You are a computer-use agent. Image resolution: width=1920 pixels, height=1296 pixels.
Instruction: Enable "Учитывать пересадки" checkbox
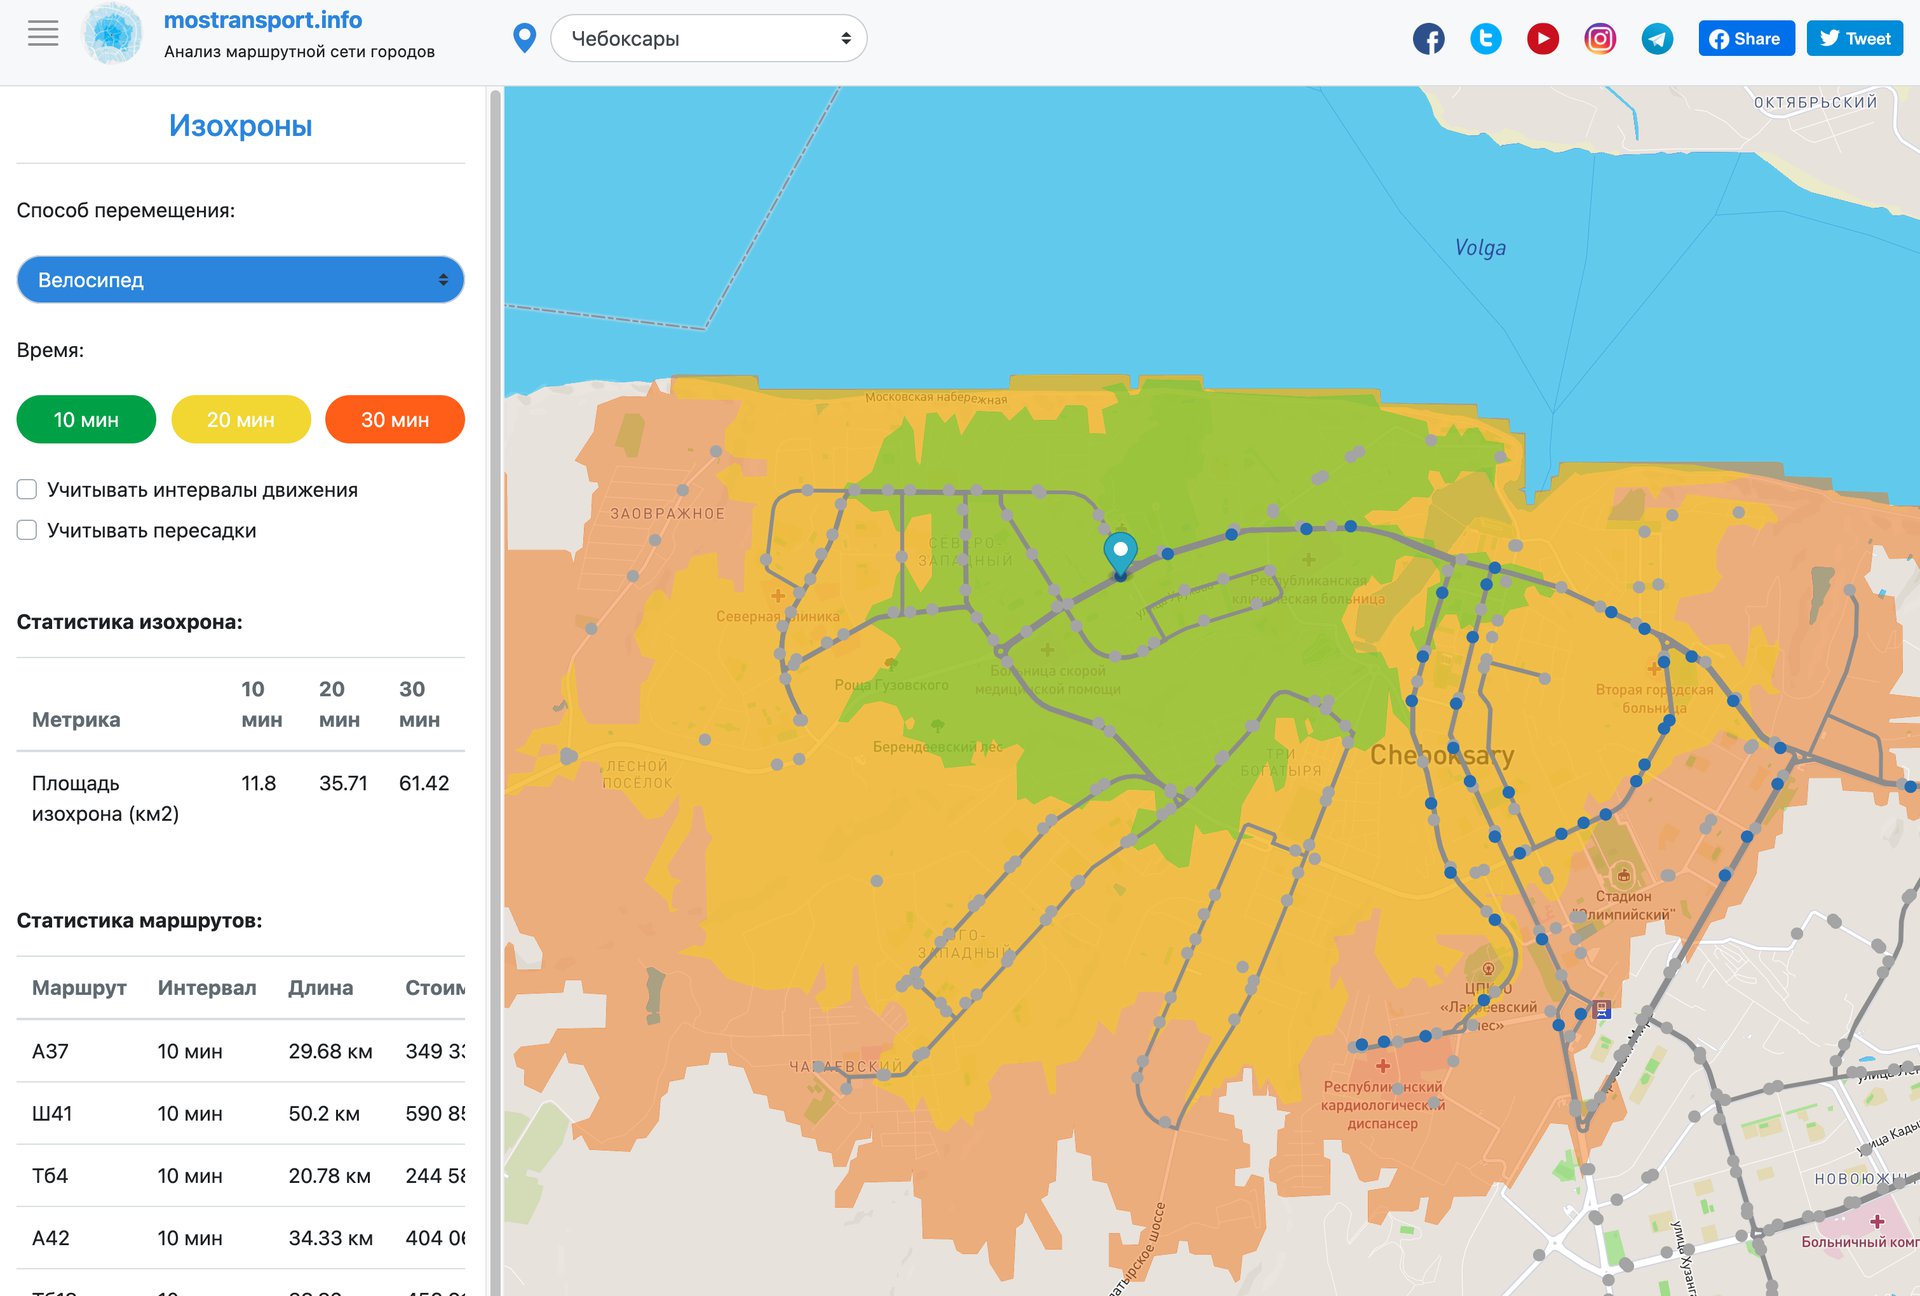click(x=27, y=530)
